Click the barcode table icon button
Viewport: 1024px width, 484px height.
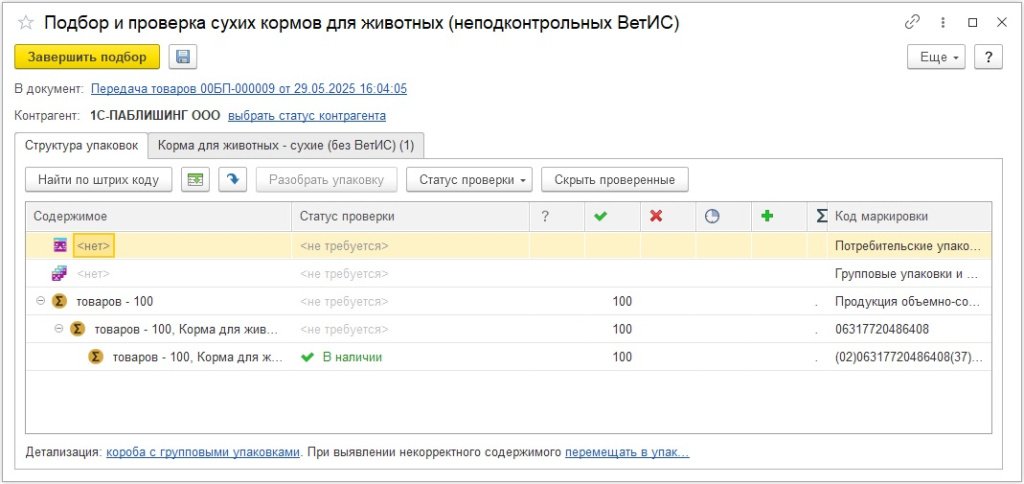coord(196,180)
